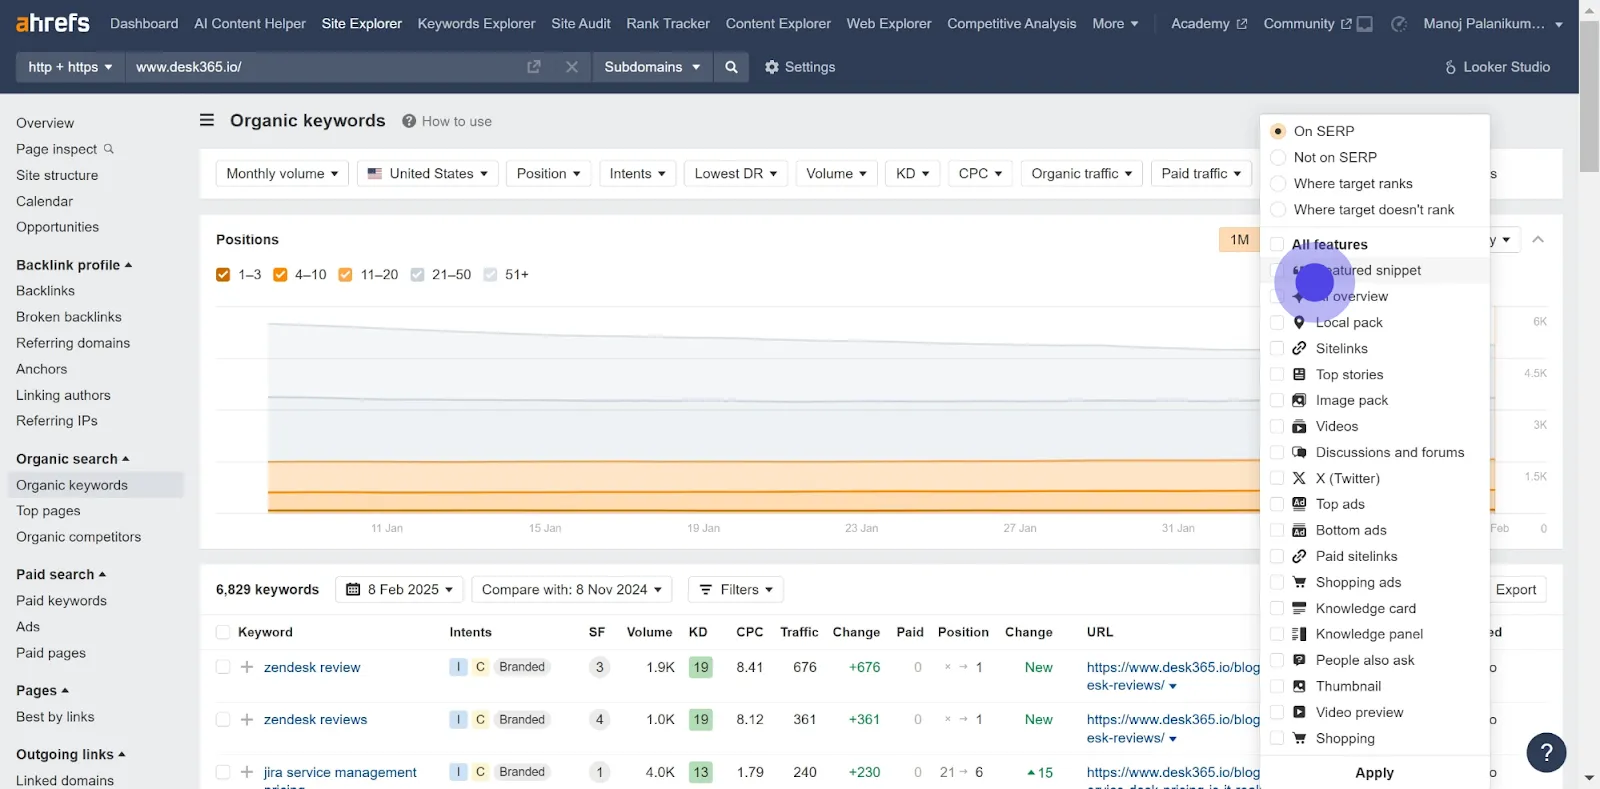Check the Local pack checkbox
Viewport: 1600px width, 789px height.
[x=1277, y=322]
